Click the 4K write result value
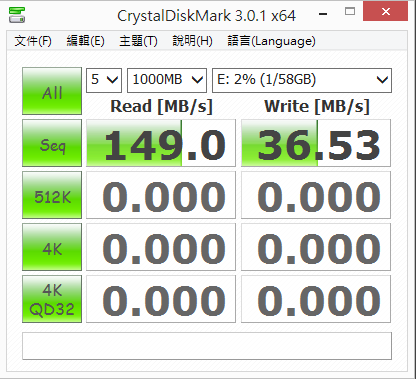Screen dimensions: 416x379 pos(316,247)
